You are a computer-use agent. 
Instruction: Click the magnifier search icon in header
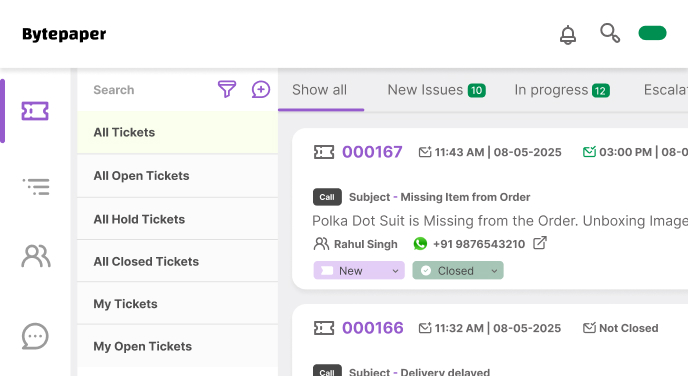[x=610, y=33]
